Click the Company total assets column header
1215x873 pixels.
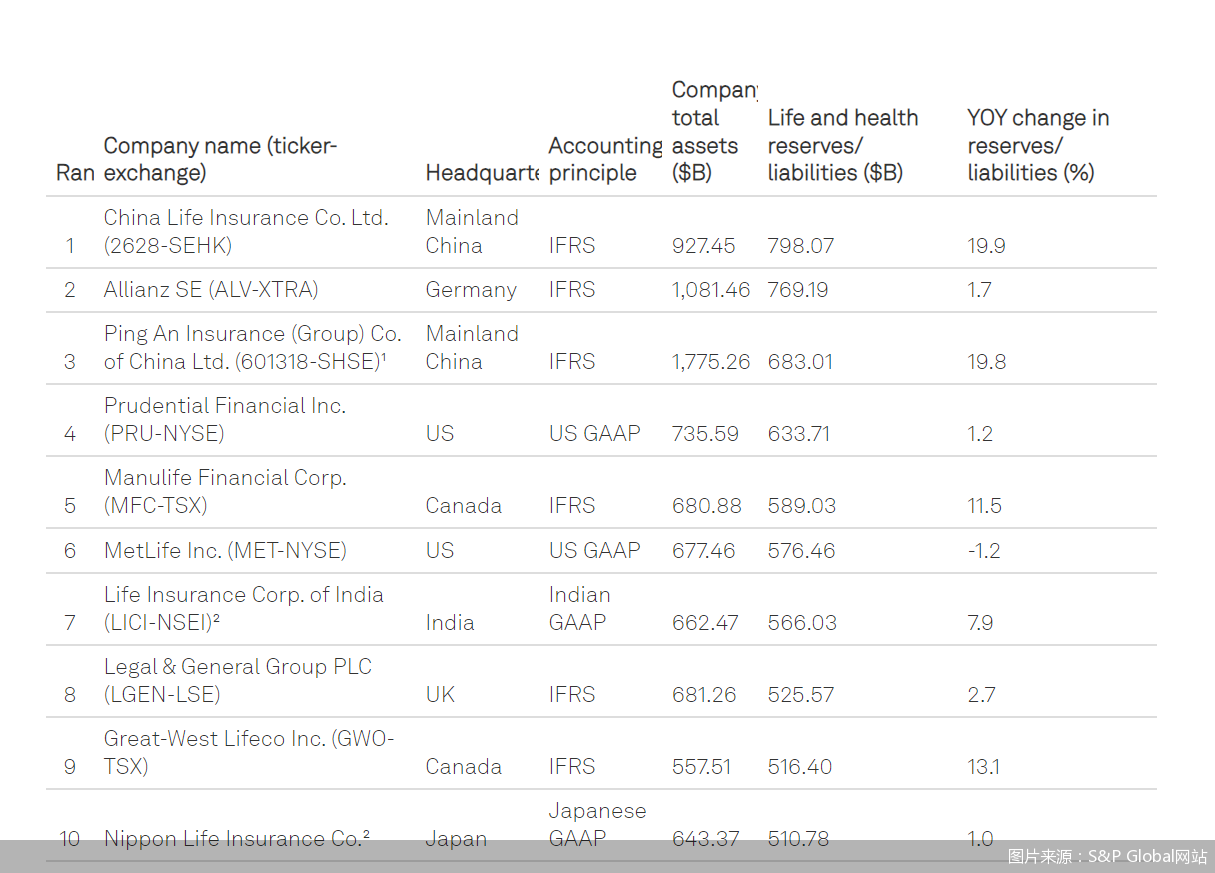[x=712, y=131]
